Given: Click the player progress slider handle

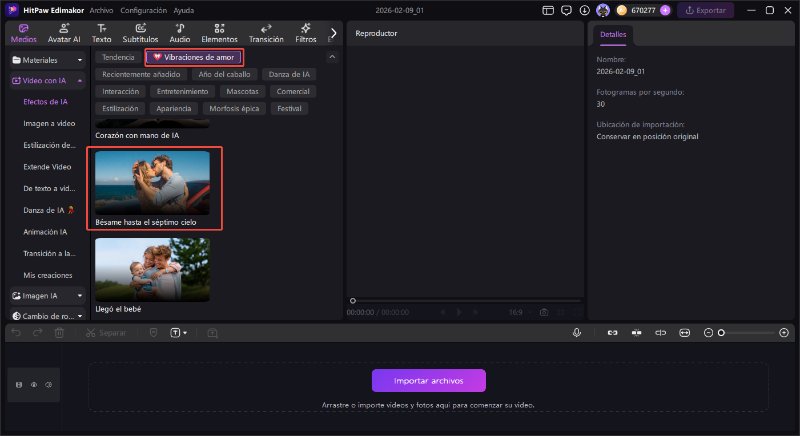Looking at the screenshot, I should pos(353,301).
